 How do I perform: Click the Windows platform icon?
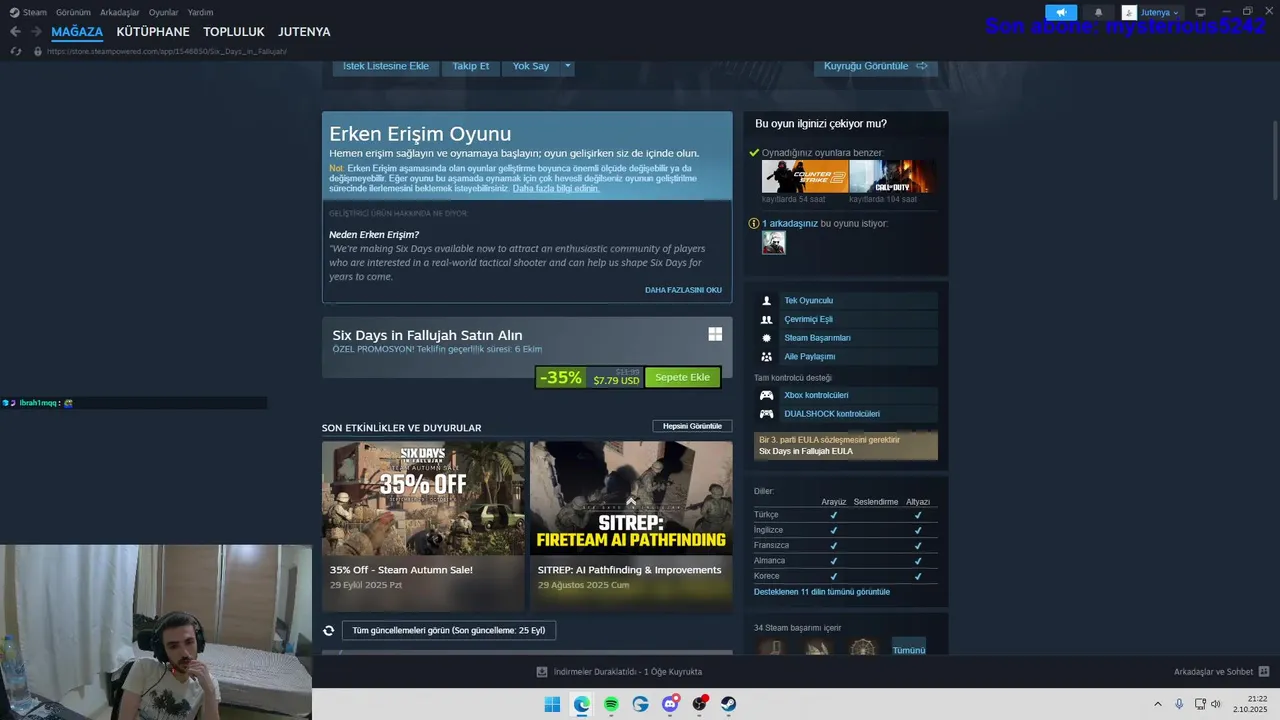coord(715,334)
